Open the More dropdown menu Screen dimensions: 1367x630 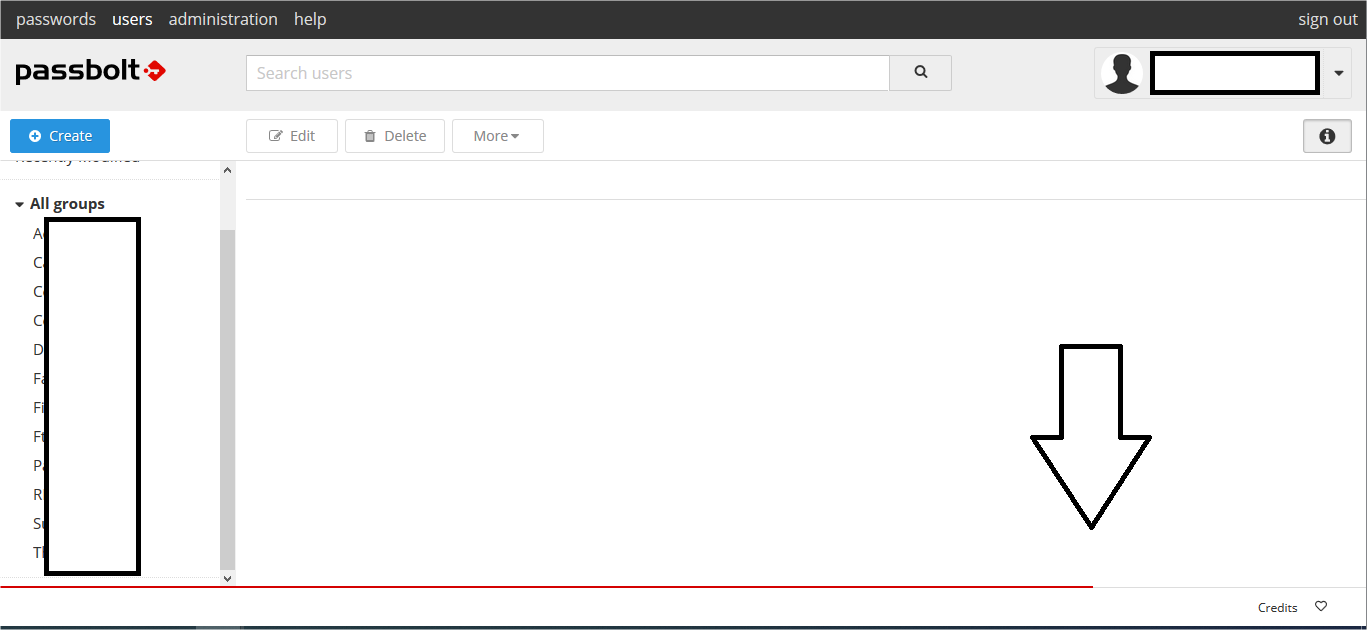coord(498,136)
